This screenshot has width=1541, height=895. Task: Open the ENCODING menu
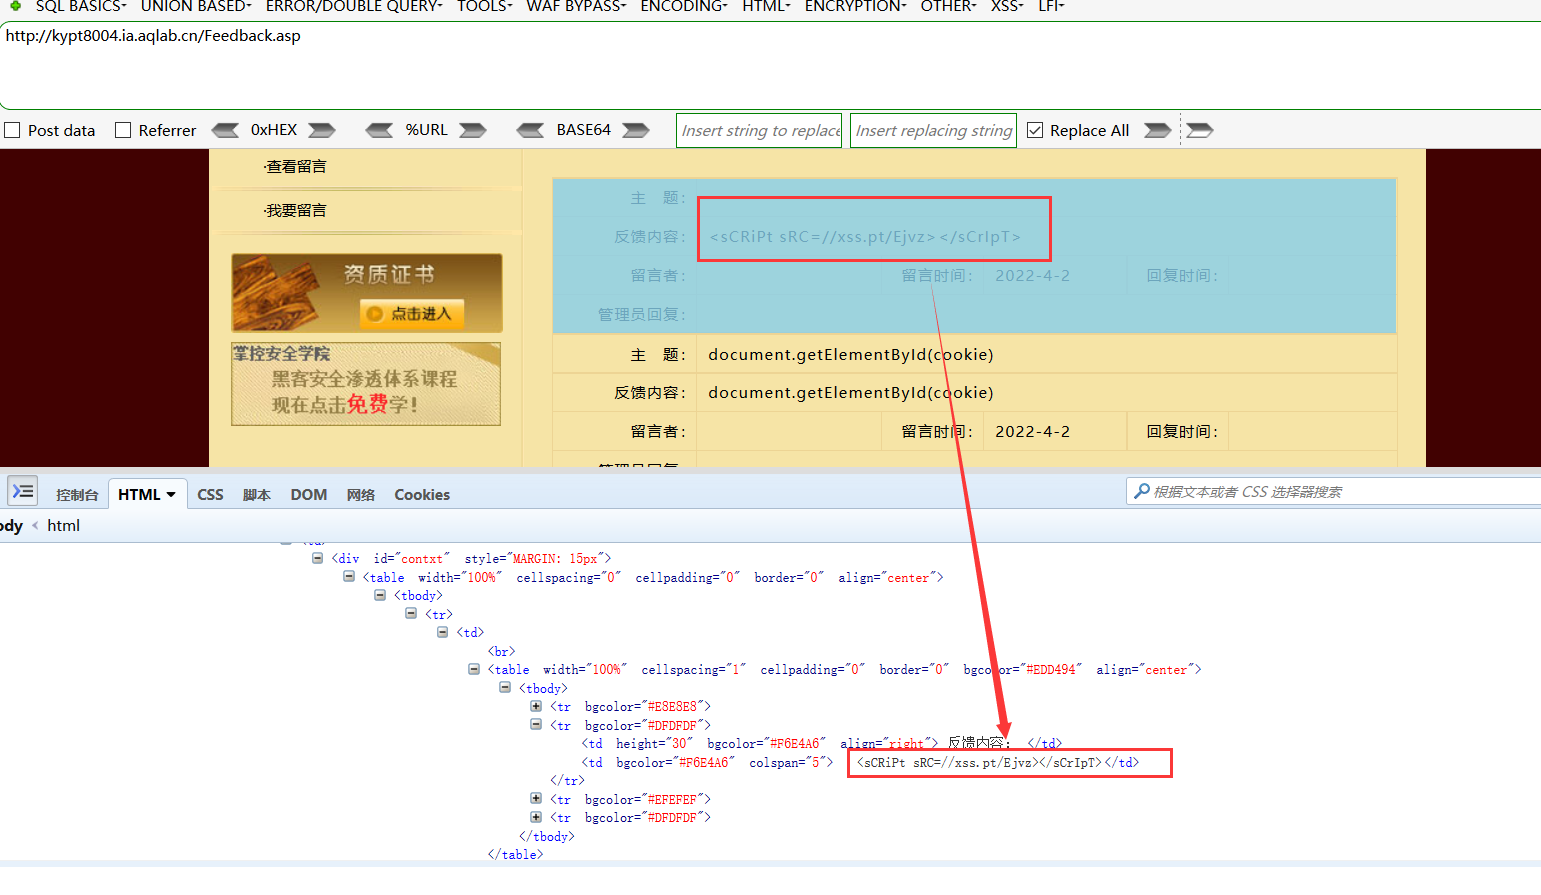click(x=684, y=6)
